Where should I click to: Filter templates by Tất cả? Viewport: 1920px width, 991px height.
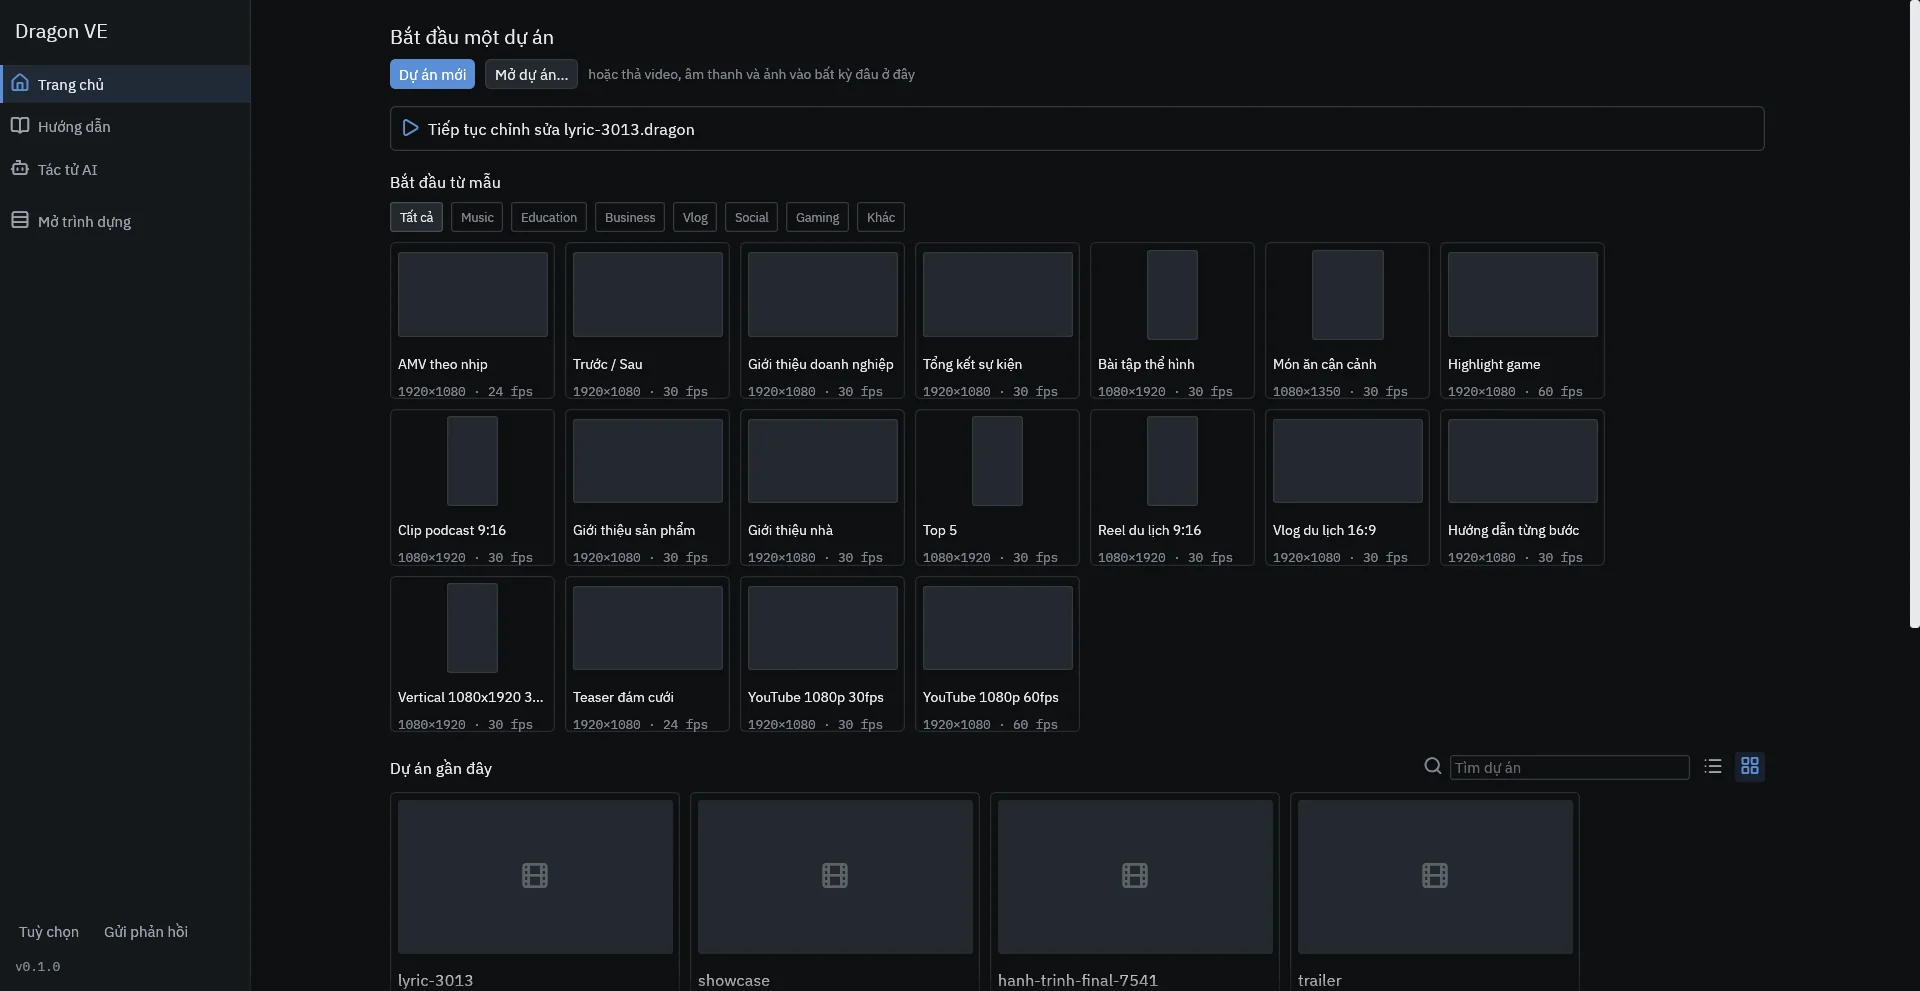point(416,217)
